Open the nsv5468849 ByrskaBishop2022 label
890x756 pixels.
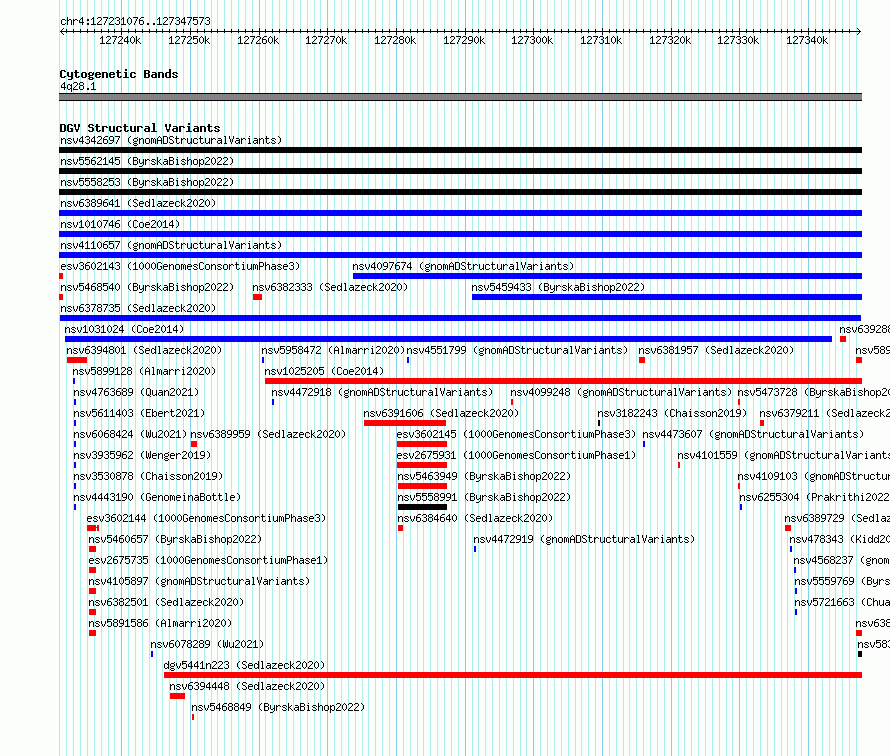coord(278,707)
